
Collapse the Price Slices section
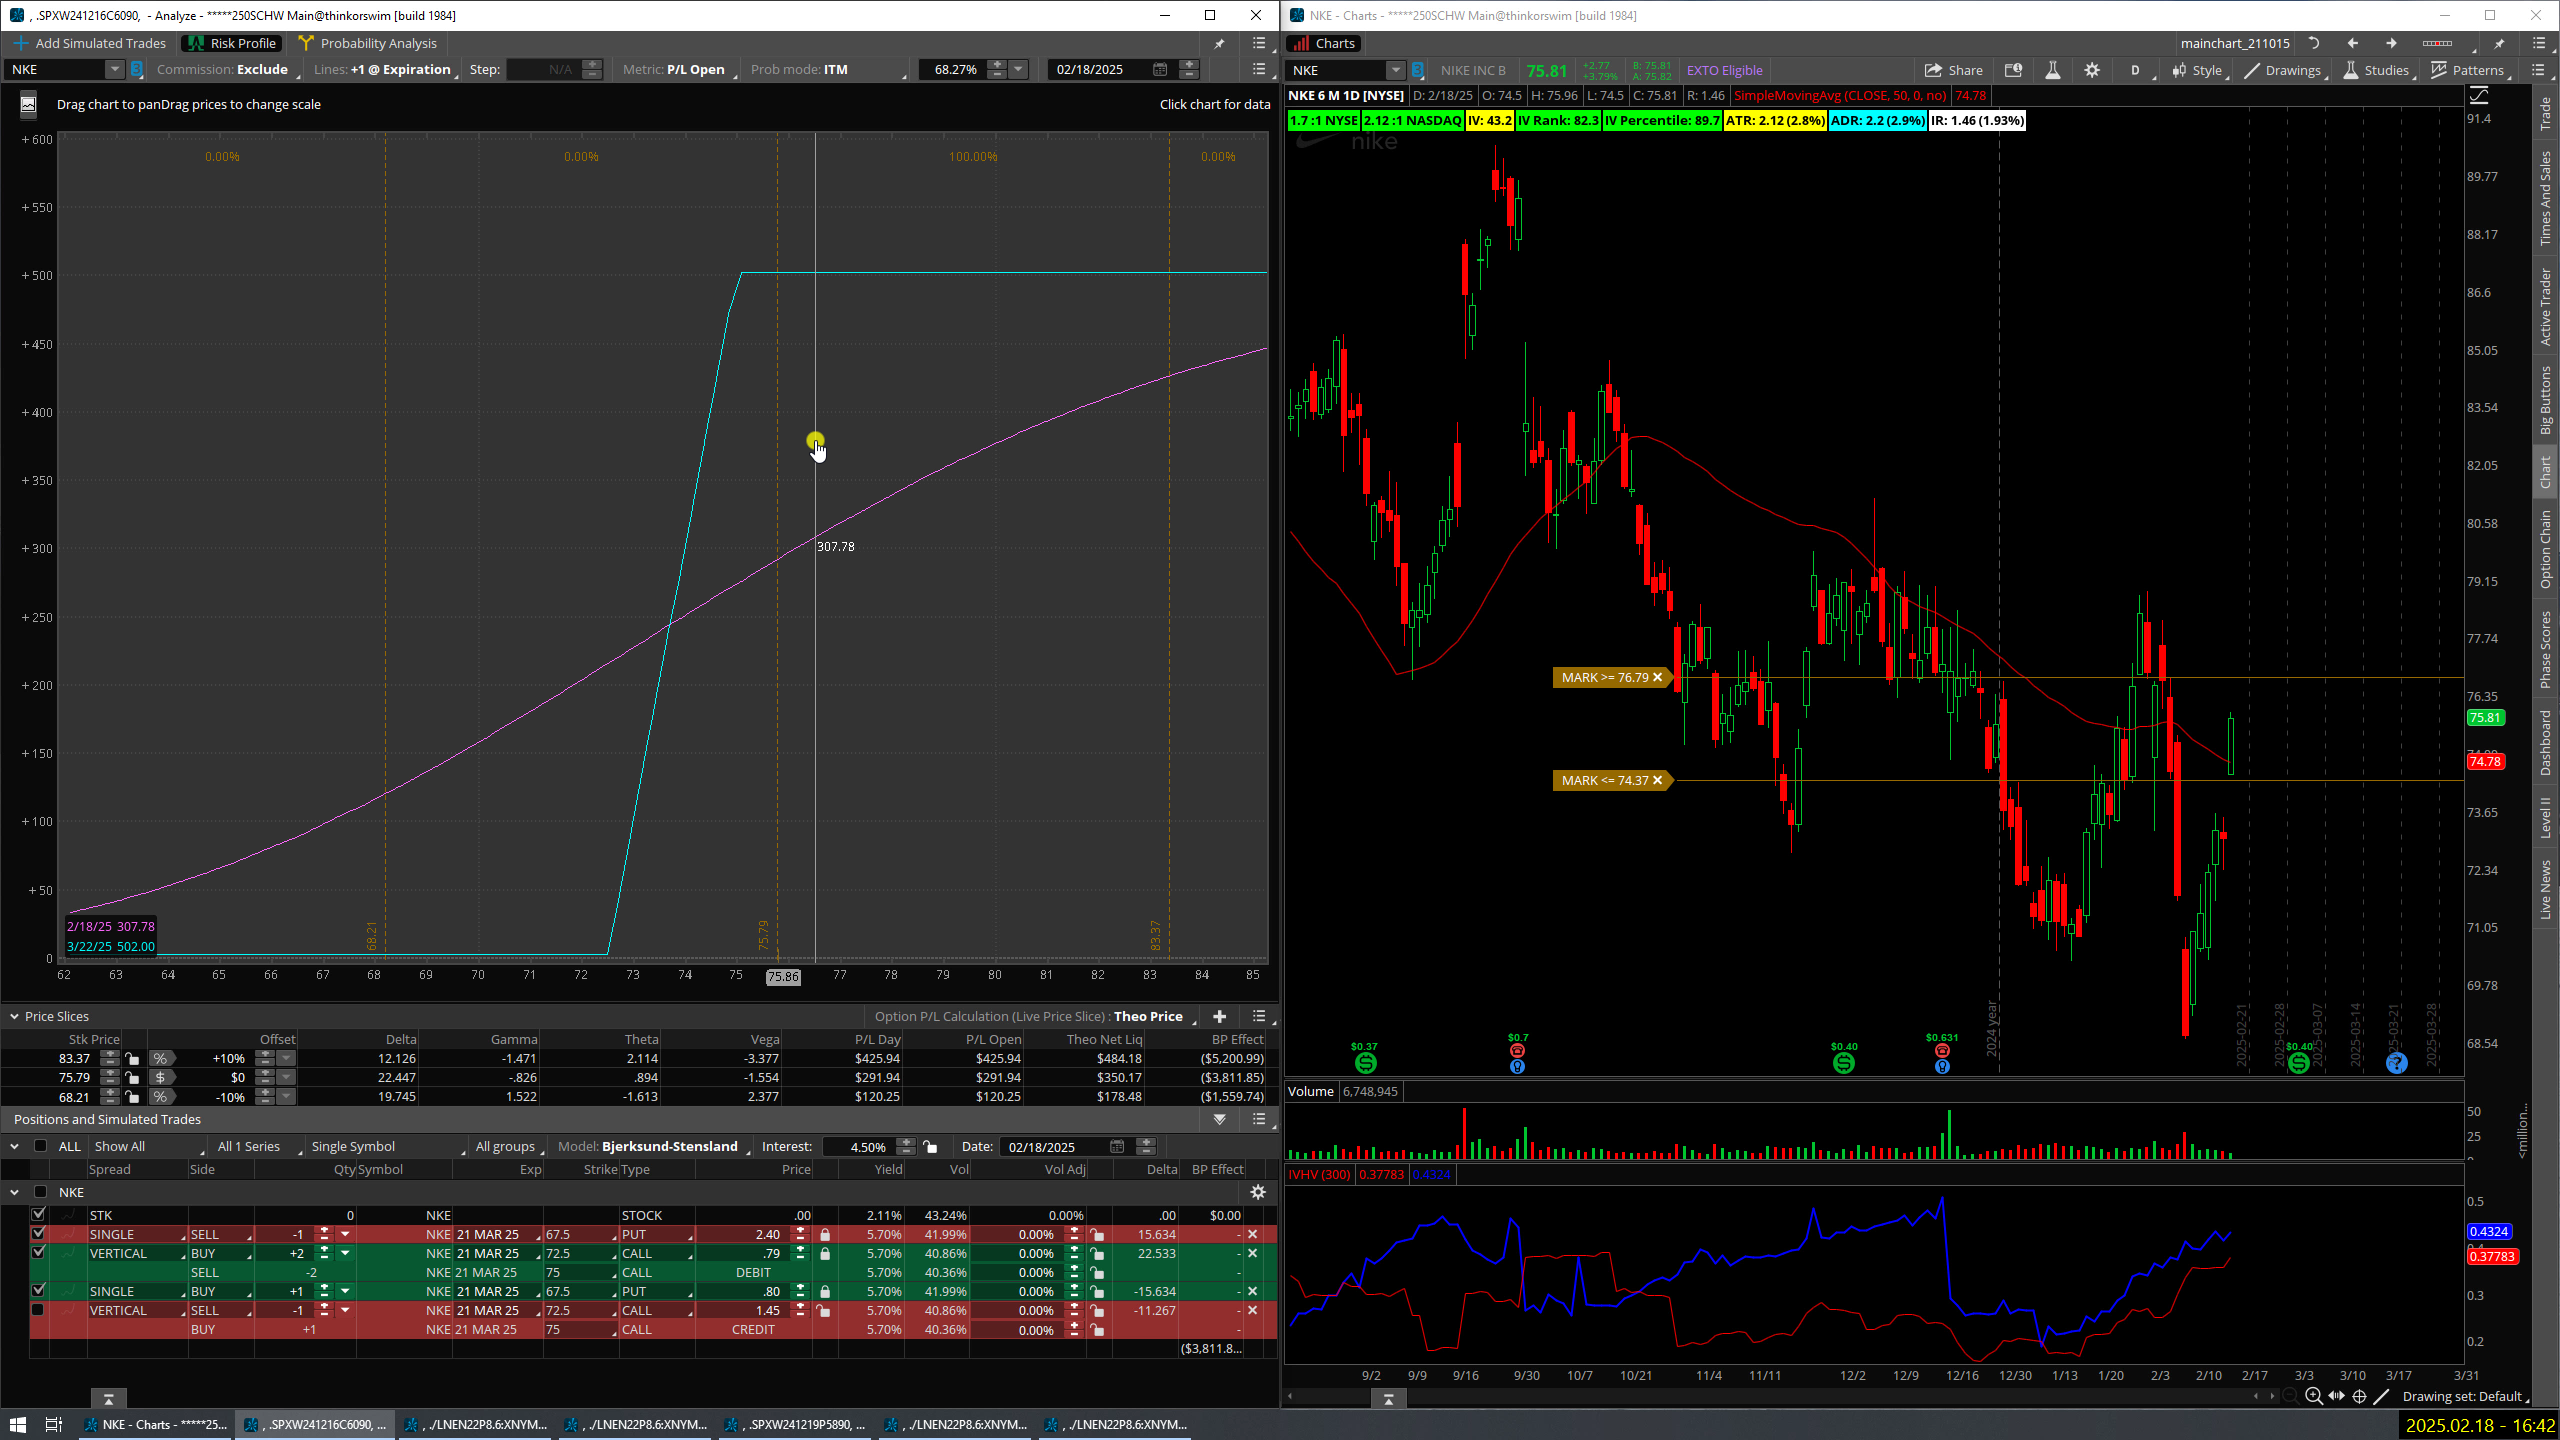14,1016
